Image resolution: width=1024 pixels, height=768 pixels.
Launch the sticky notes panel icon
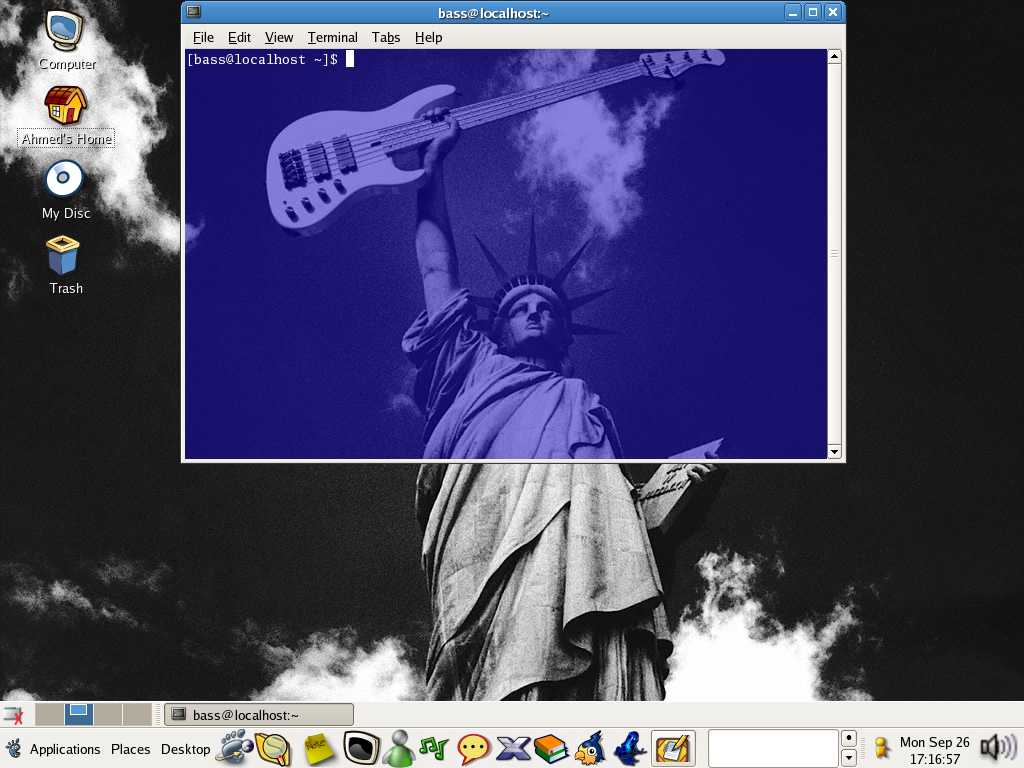coord(319,748)
